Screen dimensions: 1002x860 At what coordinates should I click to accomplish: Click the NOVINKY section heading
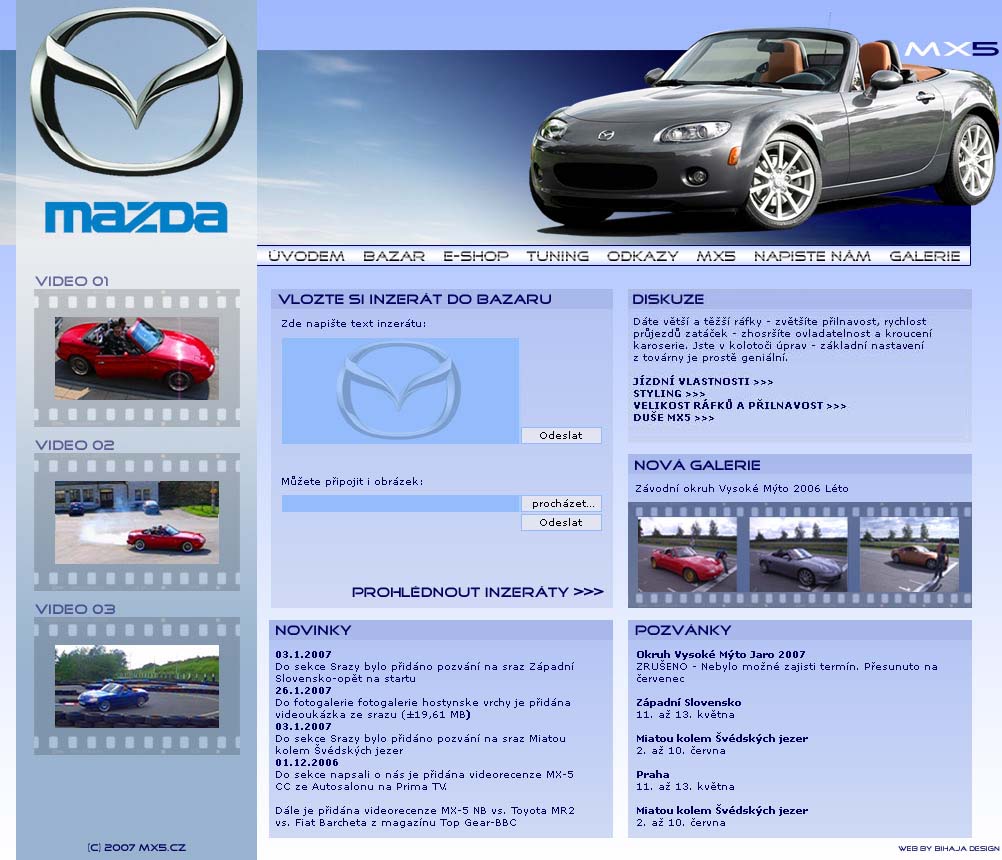[x=313, y=630]
